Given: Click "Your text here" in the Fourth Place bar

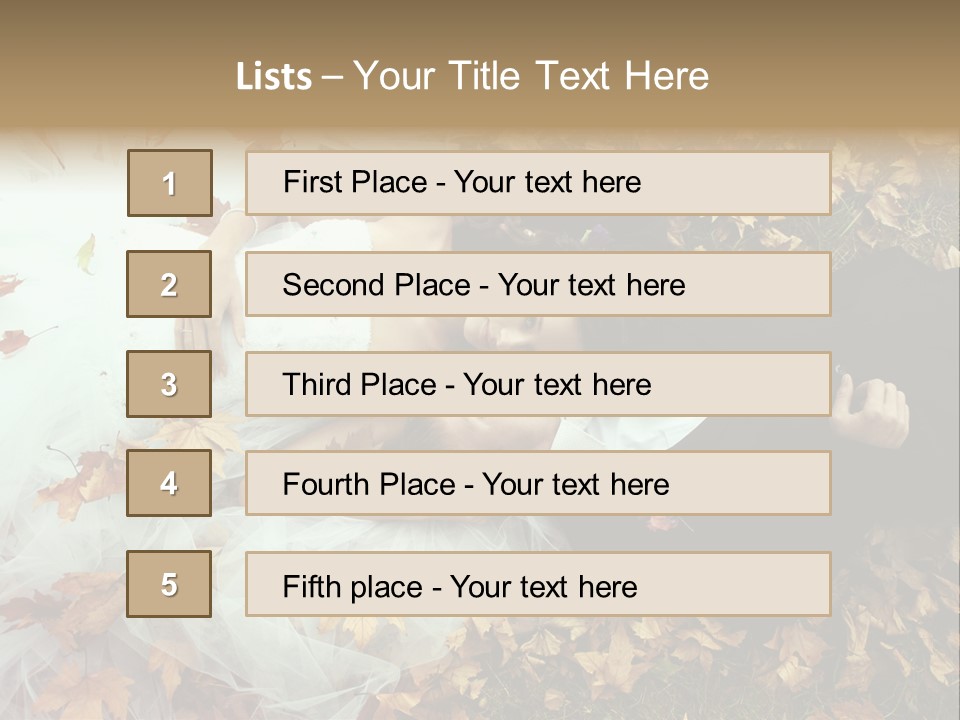Looking at the screenshot, I should (x=575, y=485).
